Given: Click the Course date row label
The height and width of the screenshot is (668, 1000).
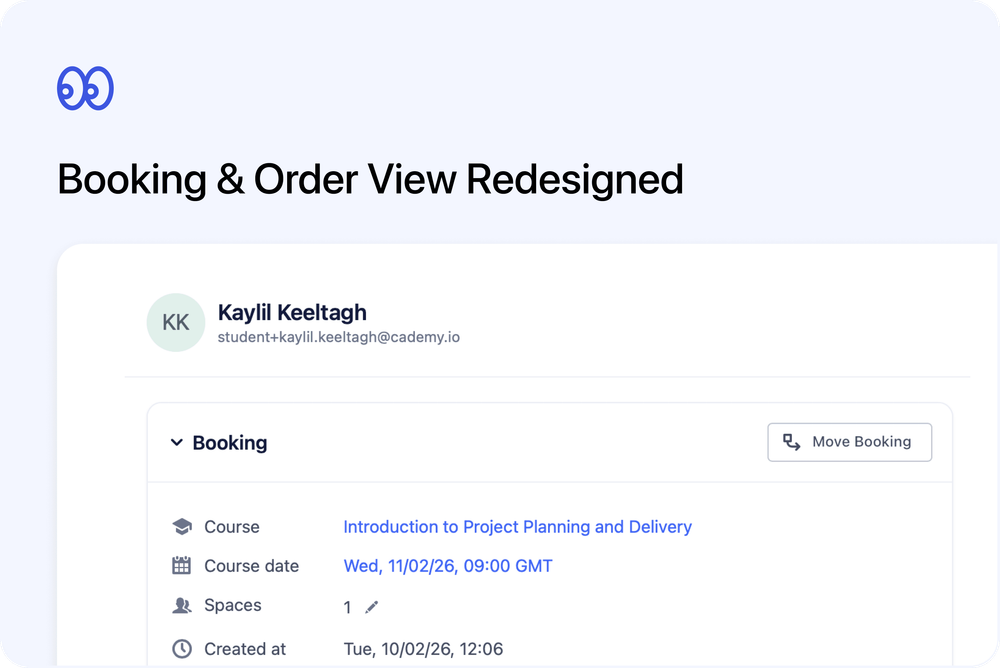Looking at the screenshot, I should pyautogui.click(x=251, y=565).
